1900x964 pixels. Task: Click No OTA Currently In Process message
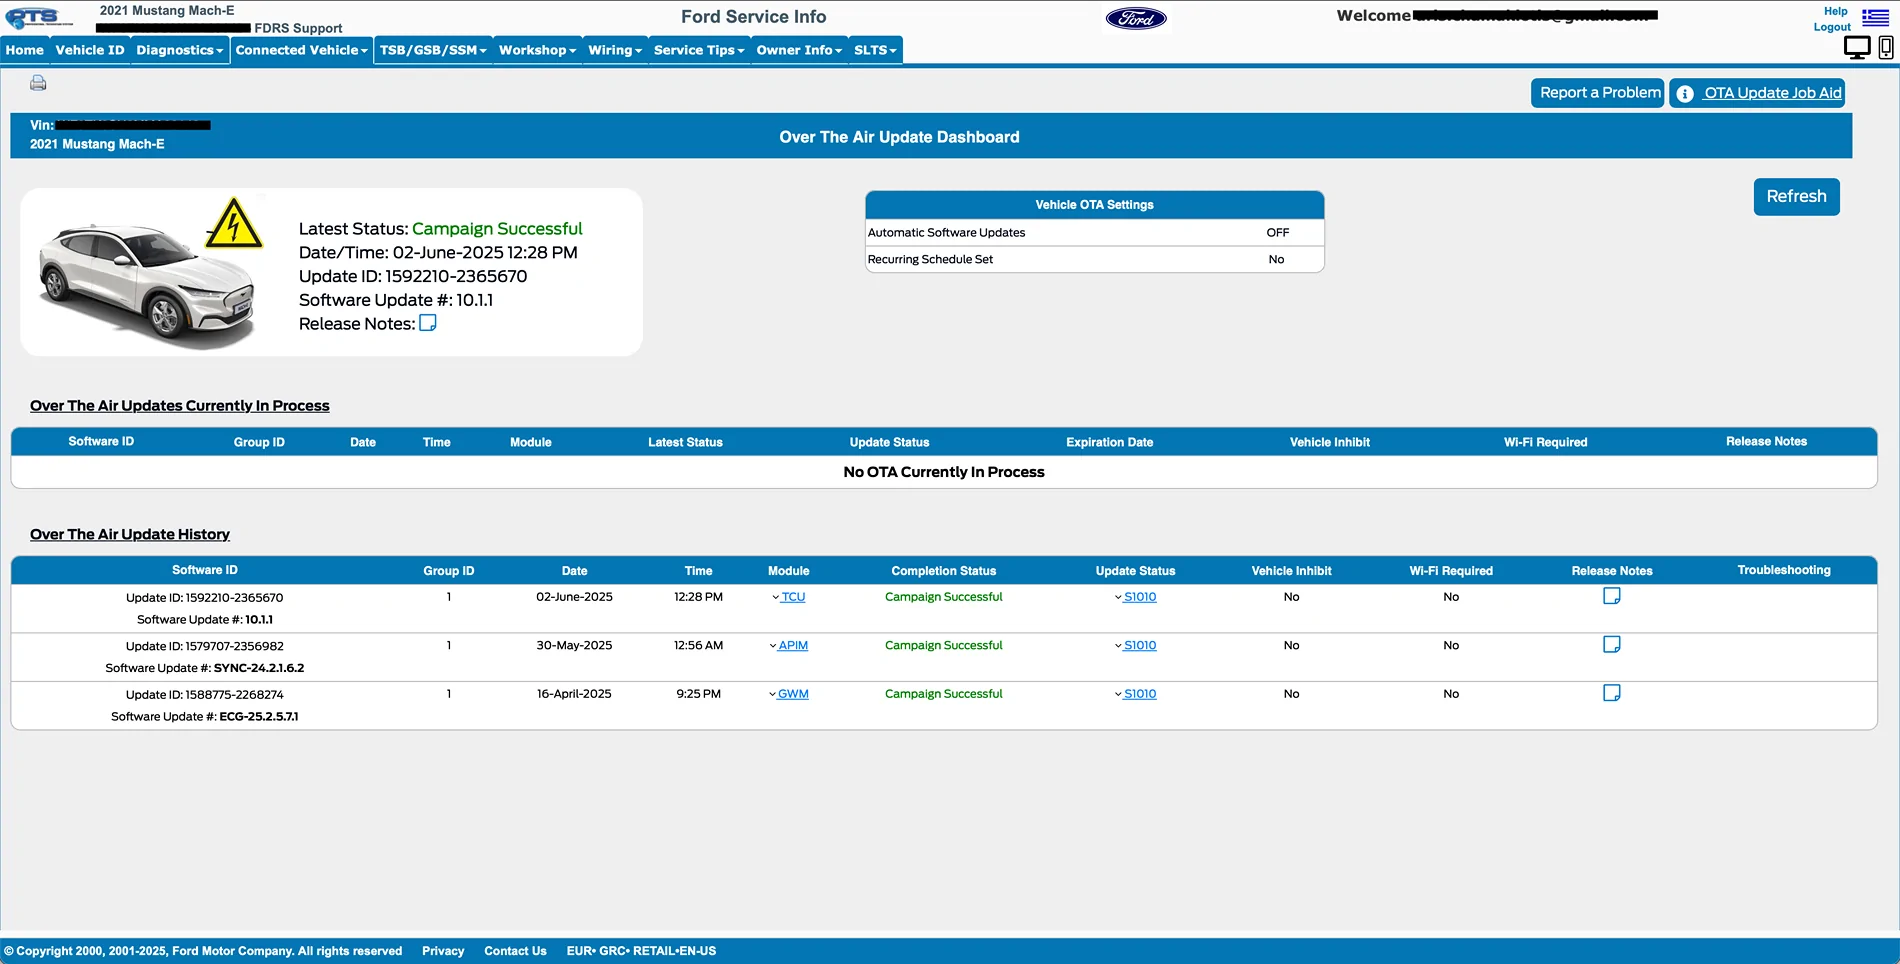(943, 472)
